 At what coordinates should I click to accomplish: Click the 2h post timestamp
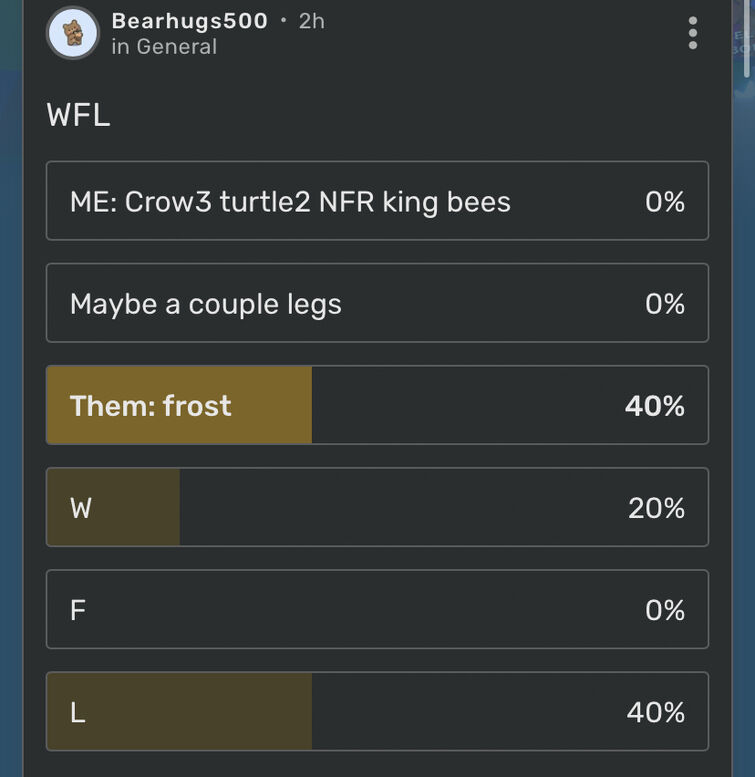tap(312, 21)
